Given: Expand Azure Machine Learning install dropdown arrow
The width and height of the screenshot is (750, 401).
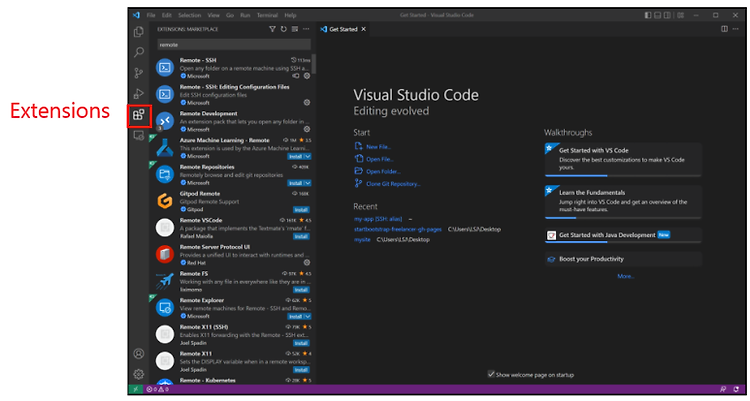Looking at the screenshot, I should pos(308,156).
